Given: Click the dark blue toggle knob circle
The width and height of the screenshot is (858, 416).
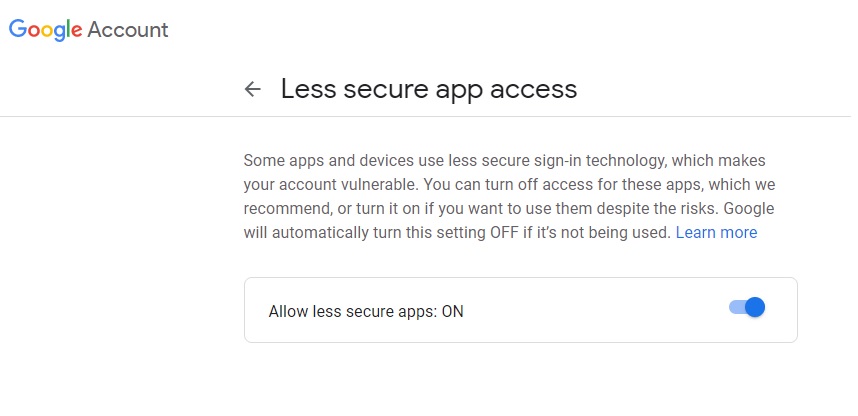Looking at the screenshot, I should [755, 308].
